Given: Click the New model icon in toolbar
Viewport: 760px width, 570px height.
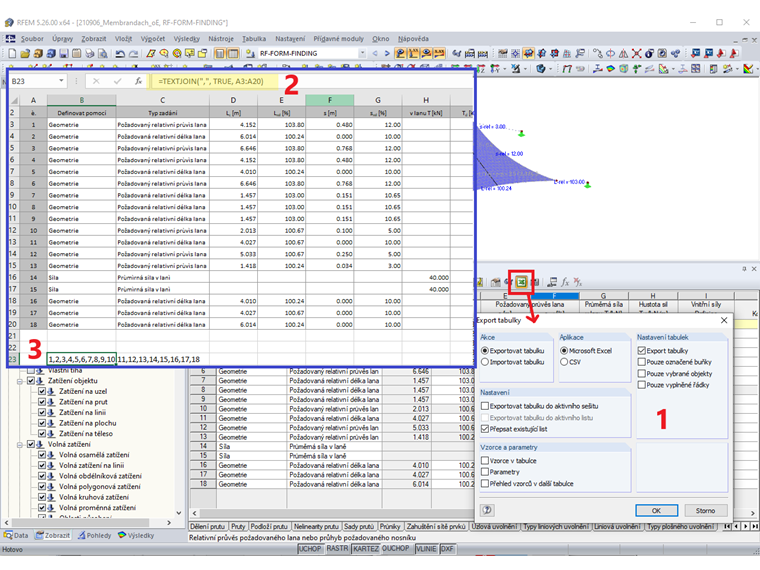Looking at the screenshot, I should (x=12, y=53).
